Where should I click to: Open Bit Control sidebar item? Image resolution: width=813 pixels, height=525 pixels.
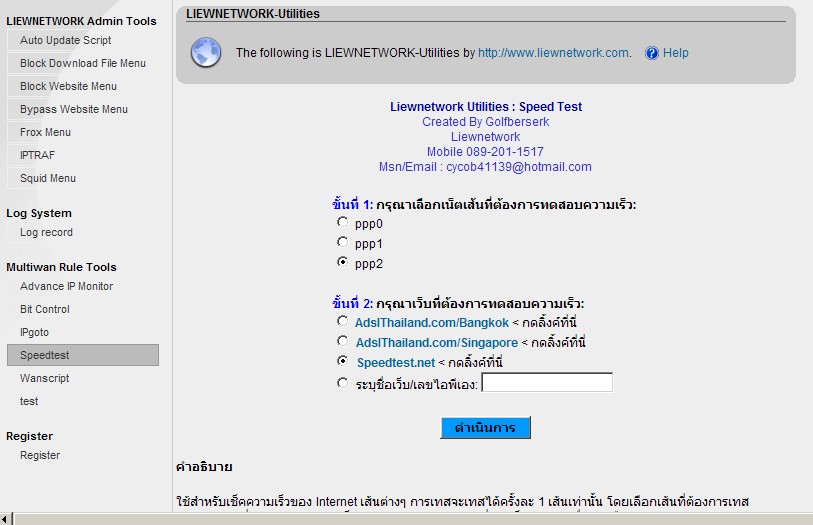45,309
